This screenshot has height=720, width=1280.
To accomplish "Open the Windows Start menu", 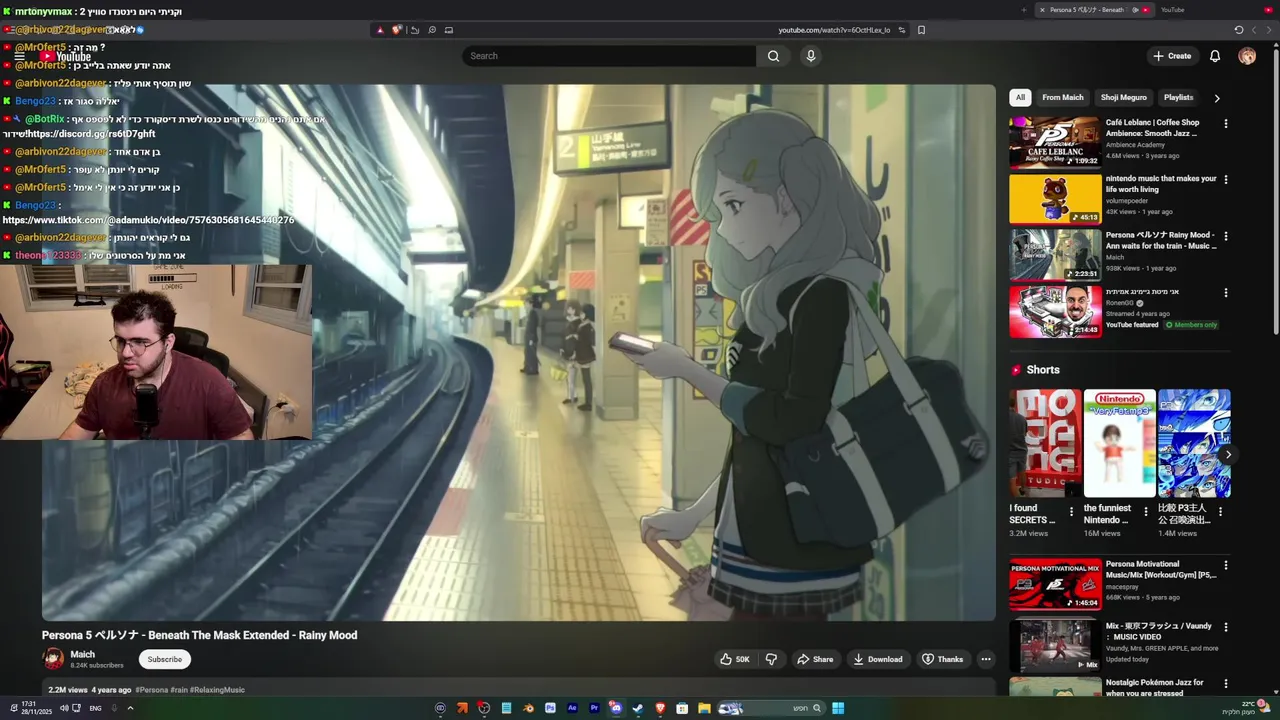I will [x=838, y=708].
